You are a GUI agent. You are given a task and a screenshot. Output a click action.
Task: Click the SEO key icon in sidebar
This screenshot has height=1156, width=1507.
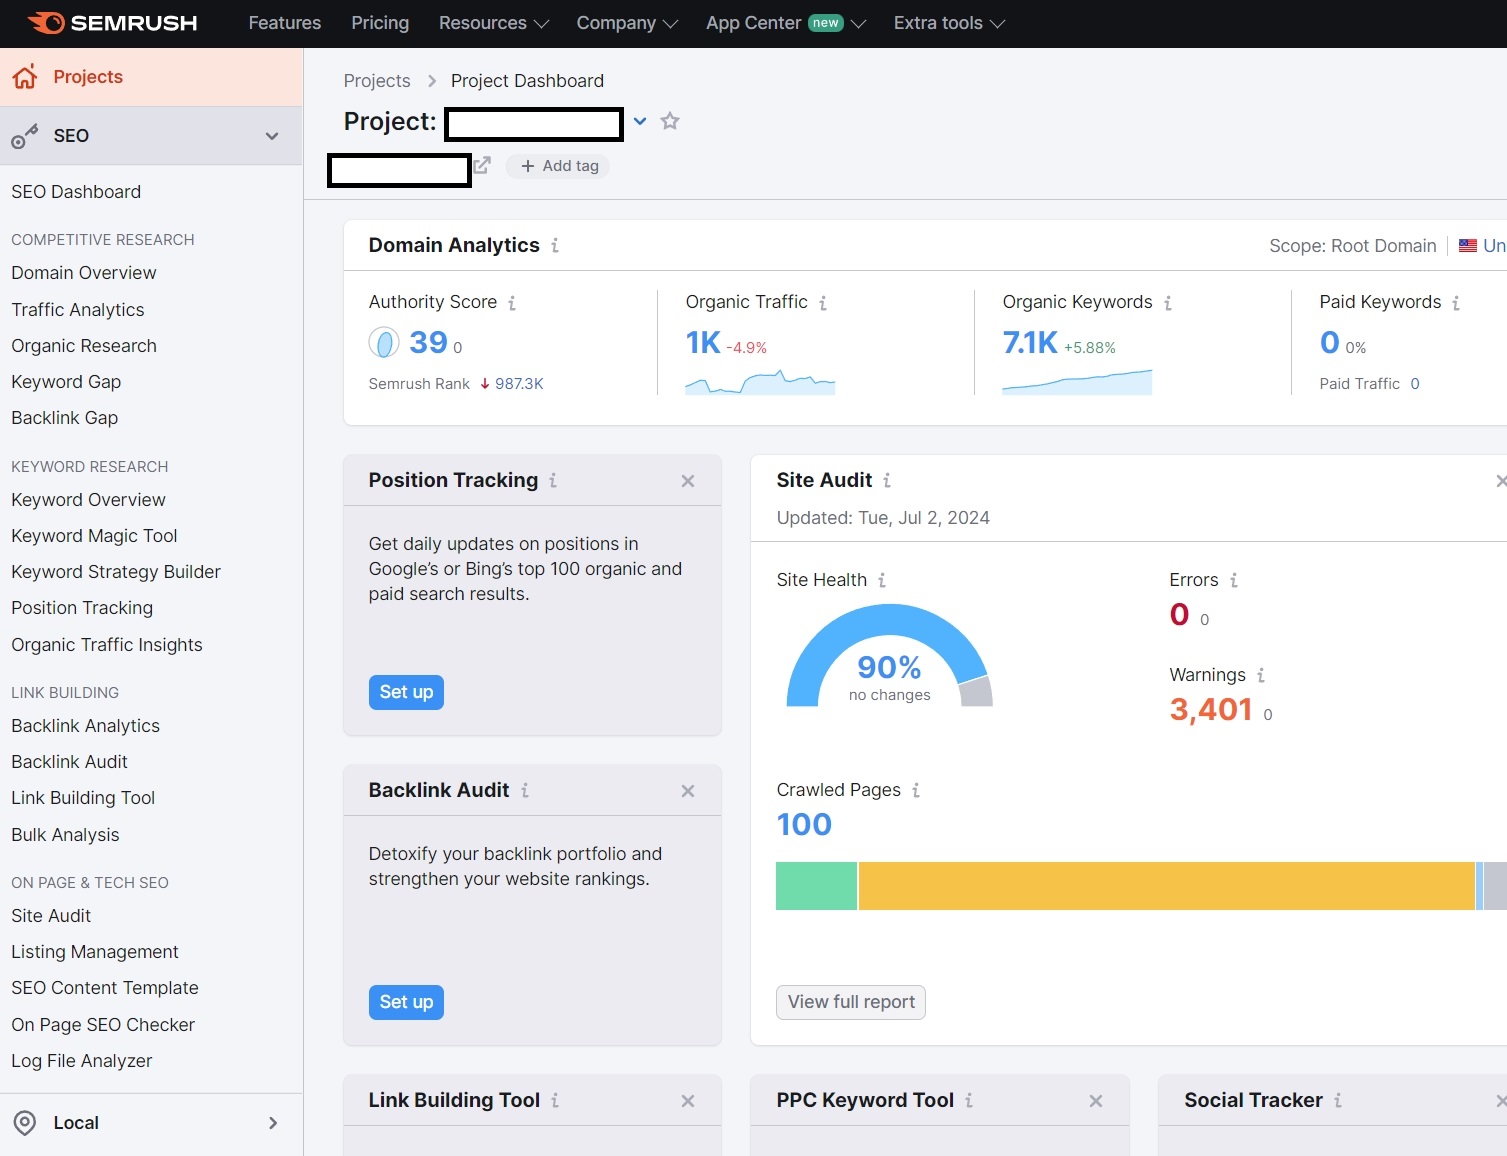pos(25,136)
